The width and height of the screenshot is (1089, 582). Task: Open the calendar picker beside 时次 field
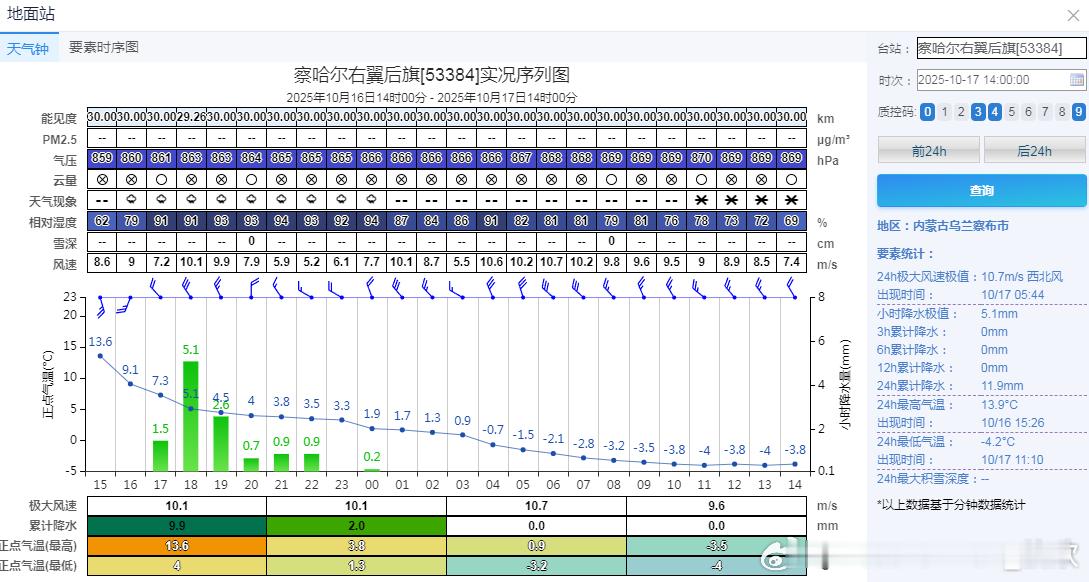1076,80
